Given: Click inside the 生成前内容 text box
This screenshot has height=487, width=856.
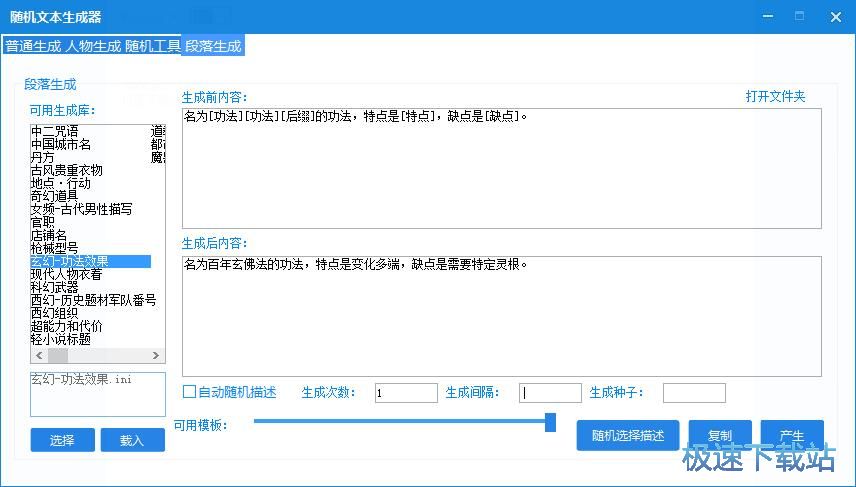Looking at the screenshot, I should [502, 169].
